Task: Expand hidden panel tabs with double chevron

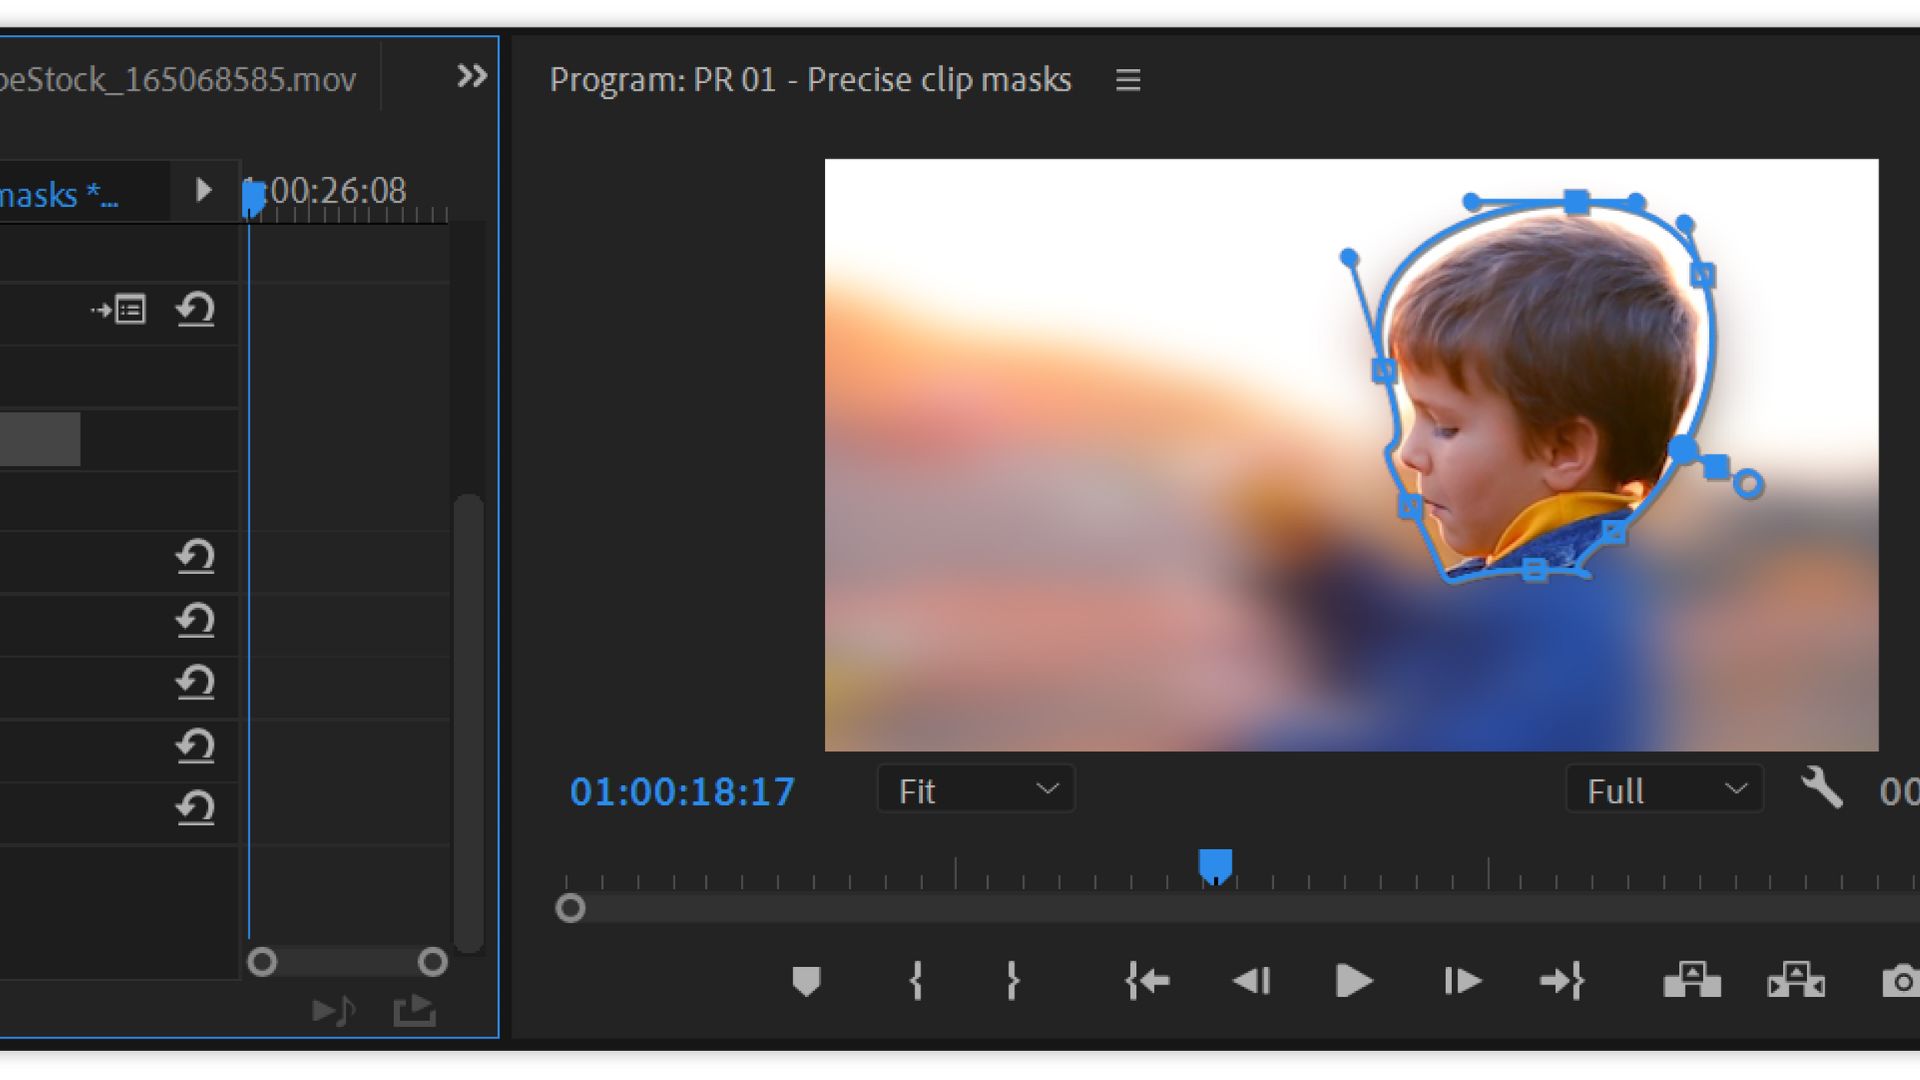Action: (x=472, y=76)
